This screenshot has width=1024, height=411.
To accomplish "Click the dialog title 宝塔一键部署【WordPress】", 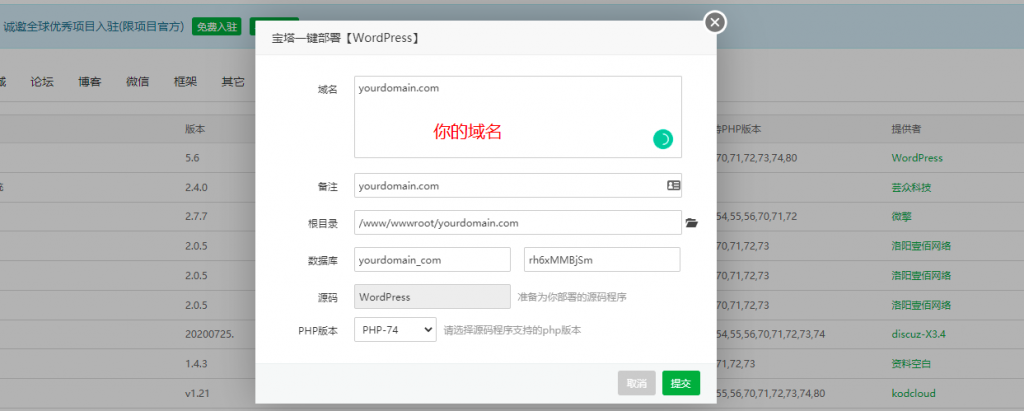I will (x=345, y=39).
